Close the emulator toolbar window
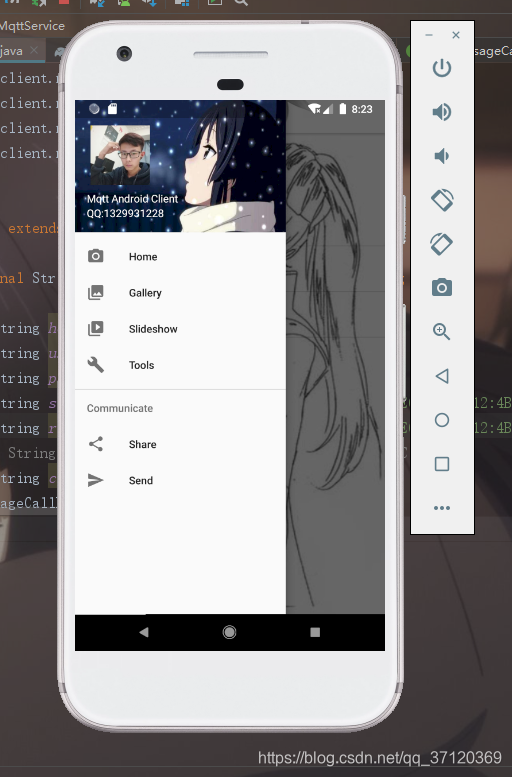 456,35
